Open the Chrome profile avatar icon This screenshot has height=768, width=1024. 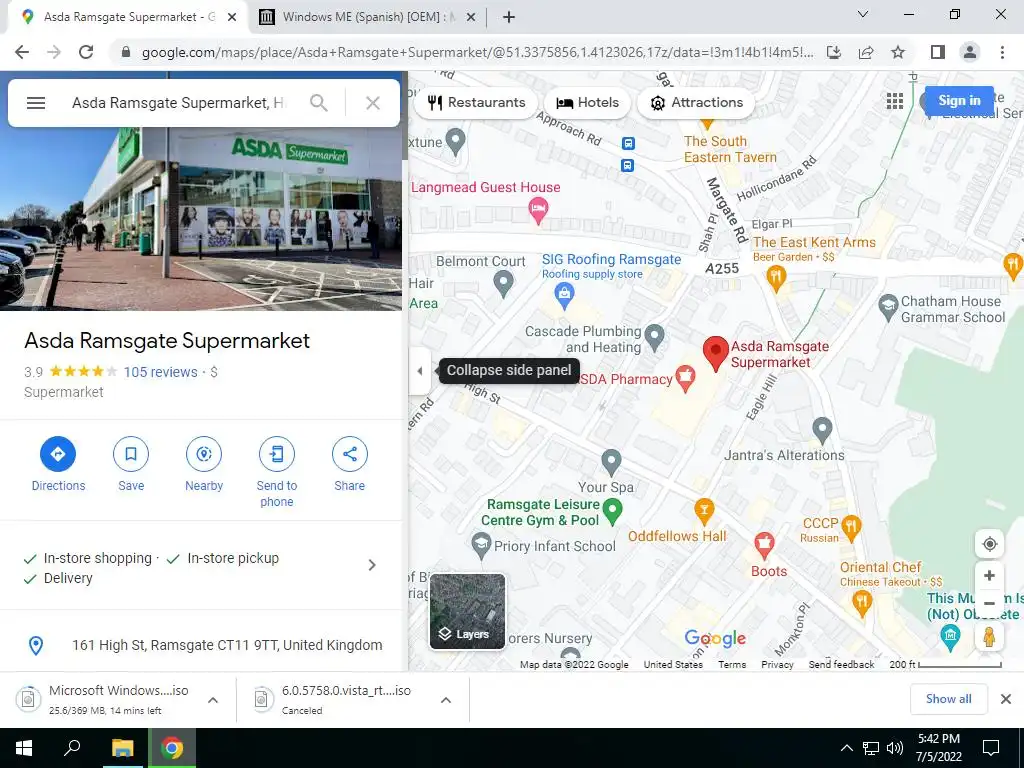pos(970,52)
